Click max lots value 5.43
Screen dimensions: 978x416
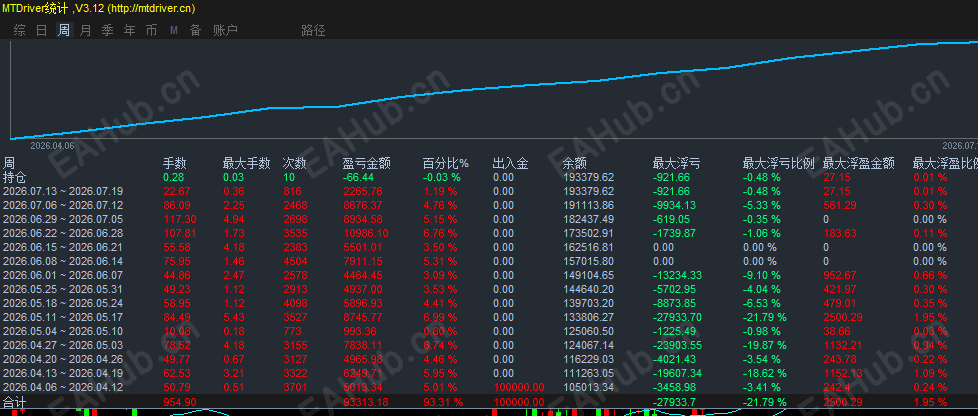point(234,317)
